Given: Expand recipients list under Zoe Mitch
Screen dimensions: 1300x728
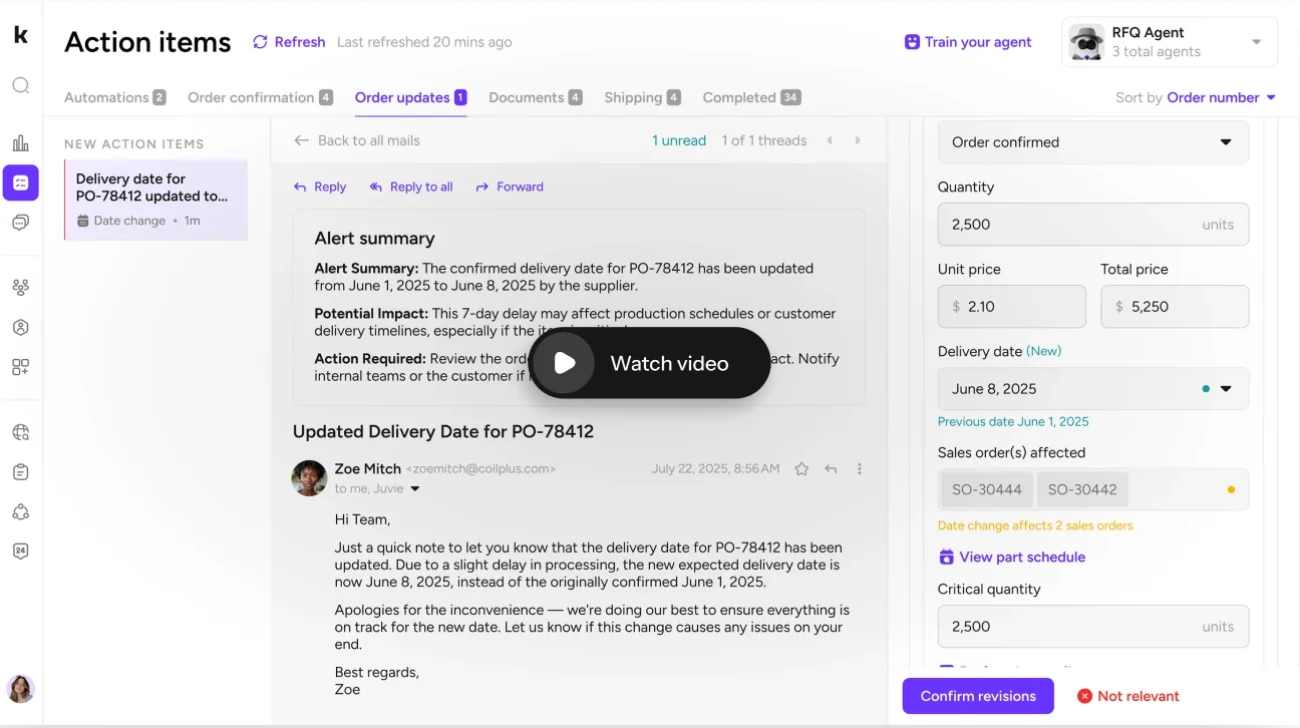Looking at the screenshot, I should [415, 489].
